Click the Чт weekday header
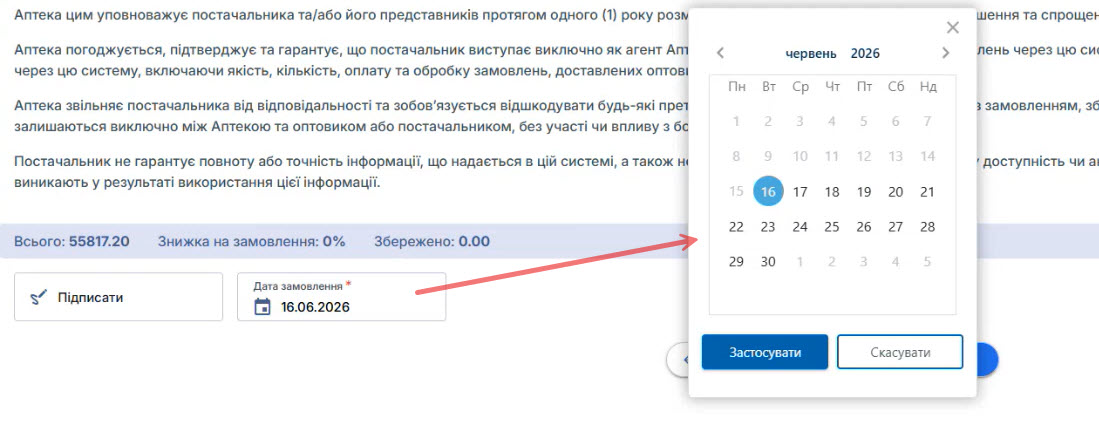Image resolution: width=1099 pixels, height=430 pixels. [832, 87]
